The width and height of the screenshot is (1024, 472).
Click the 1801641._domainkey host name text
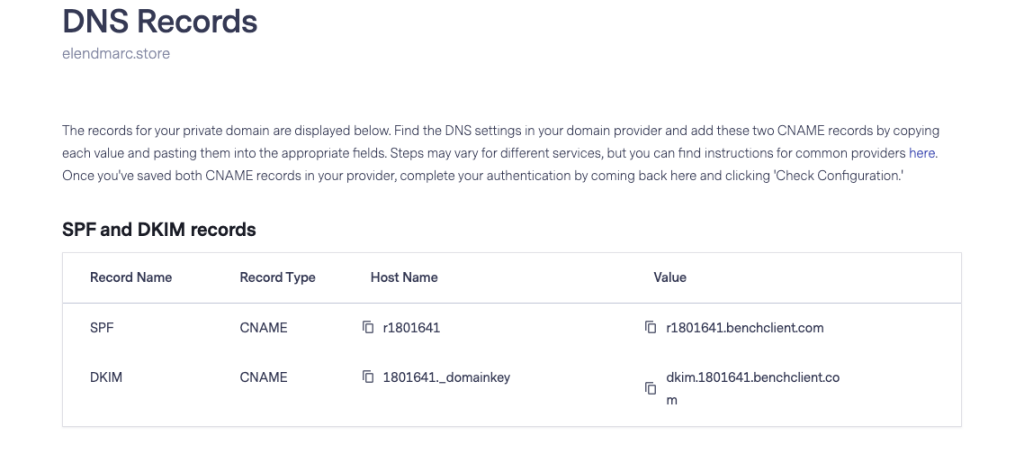[x=439, y=377]
